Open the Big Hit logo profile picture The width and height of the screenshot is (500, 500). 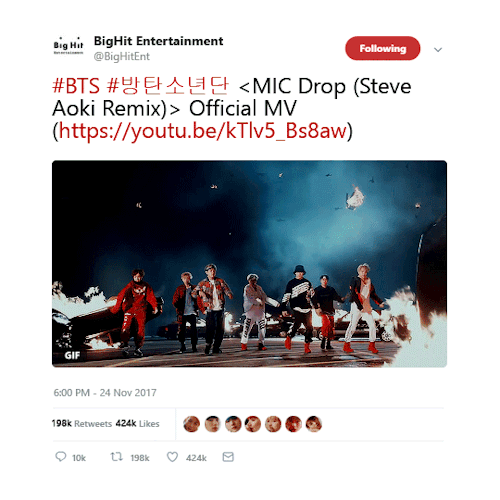(x=68, y=46)
